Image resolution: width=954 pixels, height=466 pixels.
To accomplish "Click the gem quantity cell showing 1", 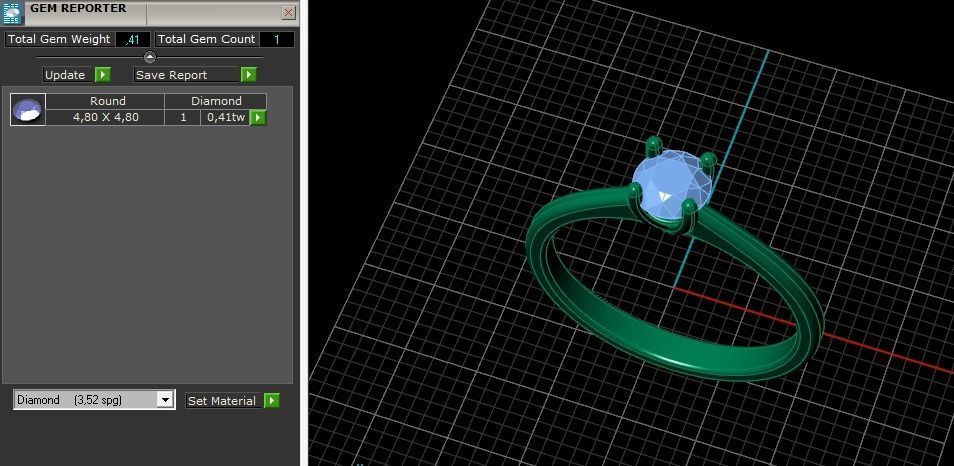I will pyautogui.click(x=183, y=117).
